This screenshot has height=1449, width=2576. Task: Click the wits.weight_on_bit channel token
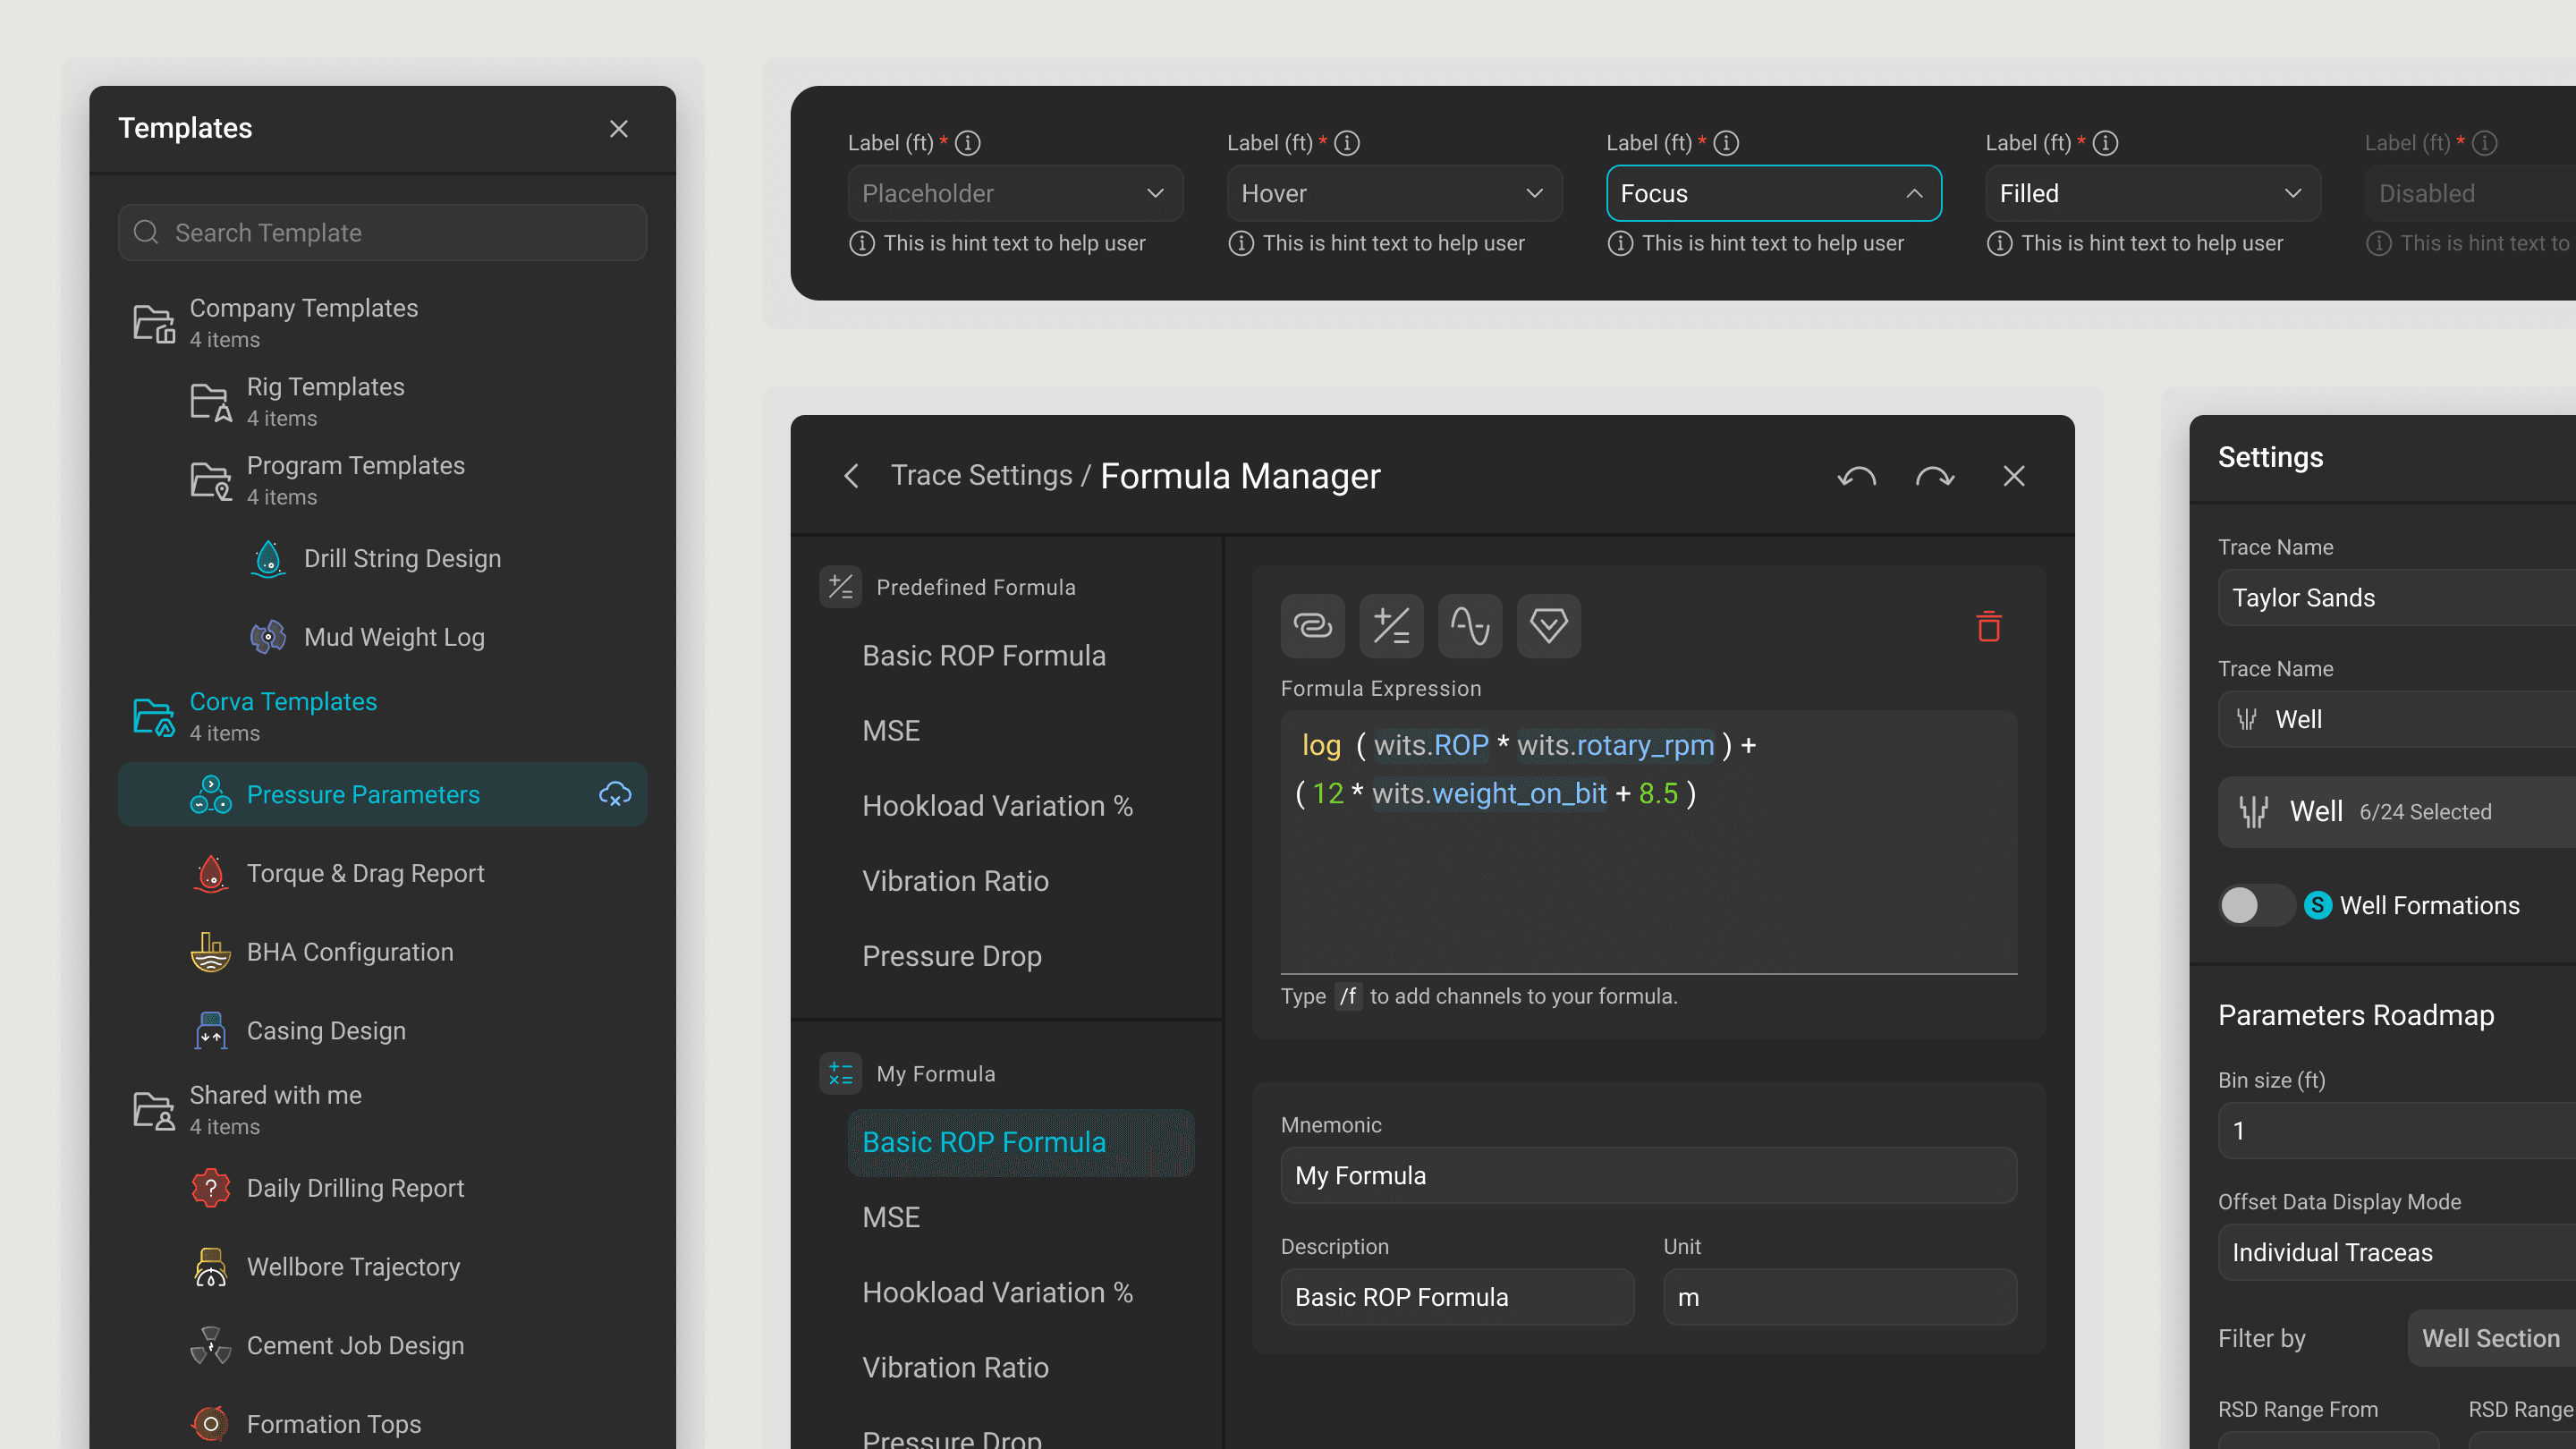tap(1489, 793)
